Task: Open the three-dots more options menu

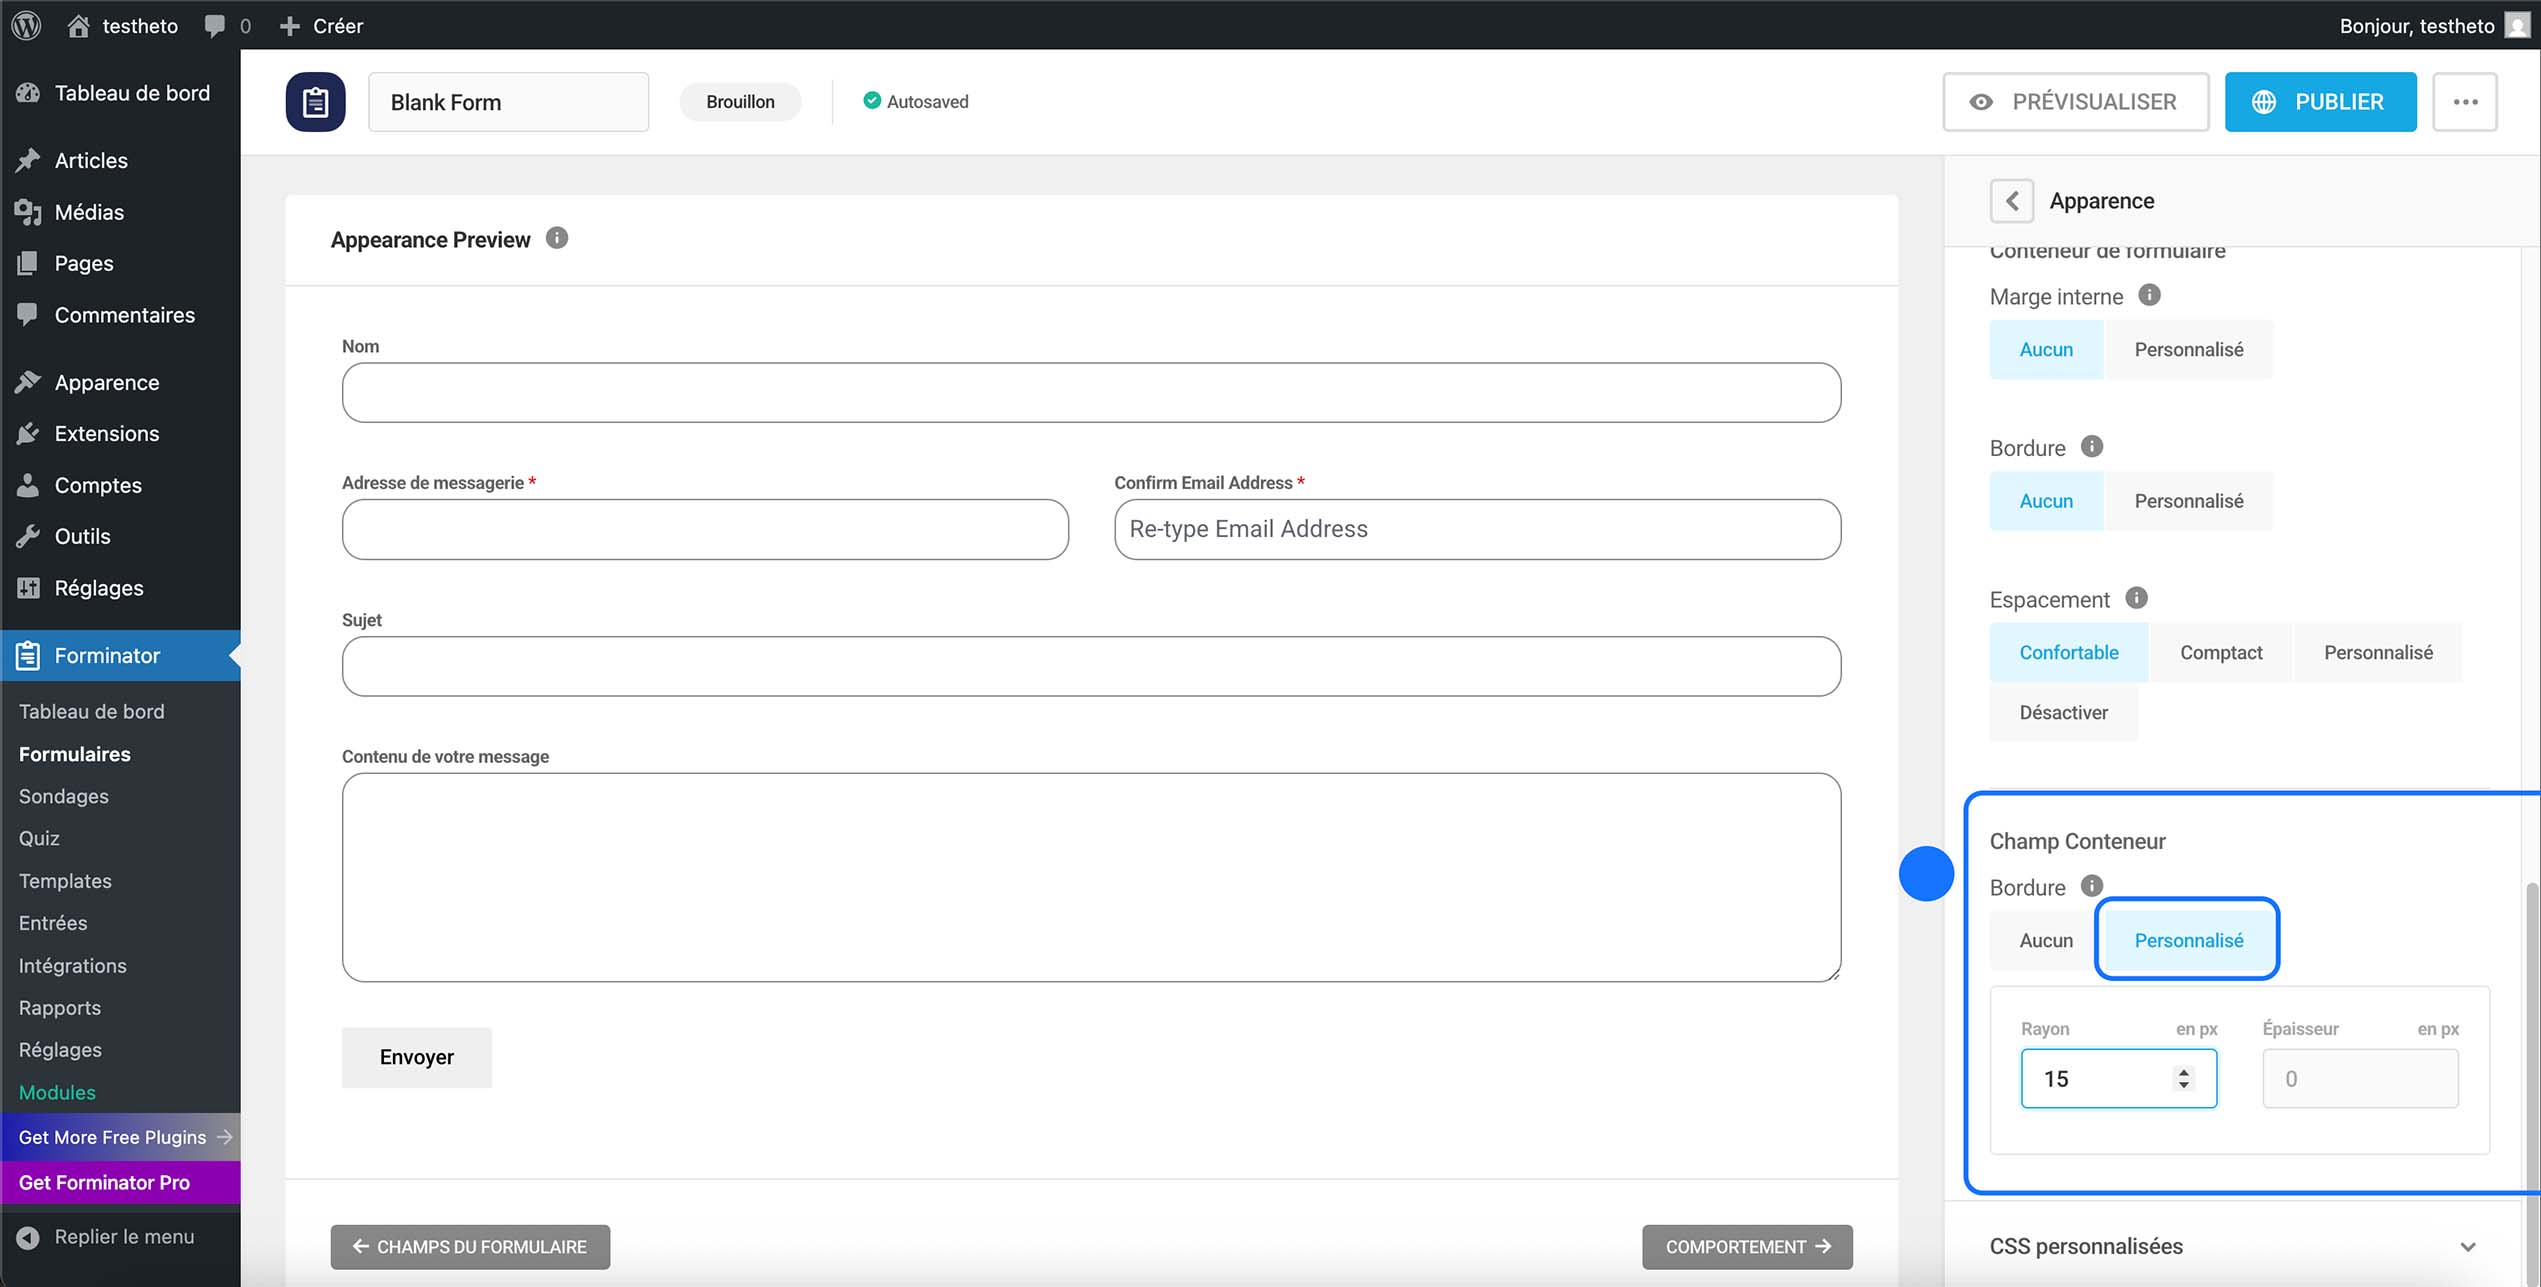Action: (x=2465, y=102)
